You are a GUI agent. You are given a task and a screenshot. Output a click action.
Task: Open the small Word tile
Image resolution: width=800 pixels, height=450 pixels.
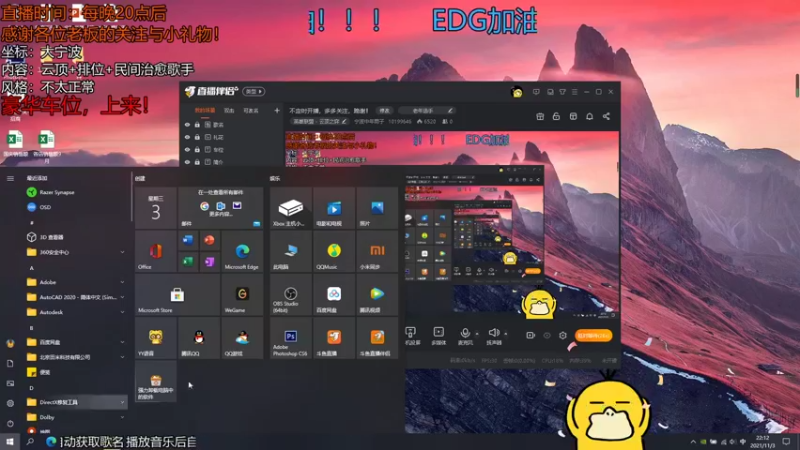[x=188, y=240]
